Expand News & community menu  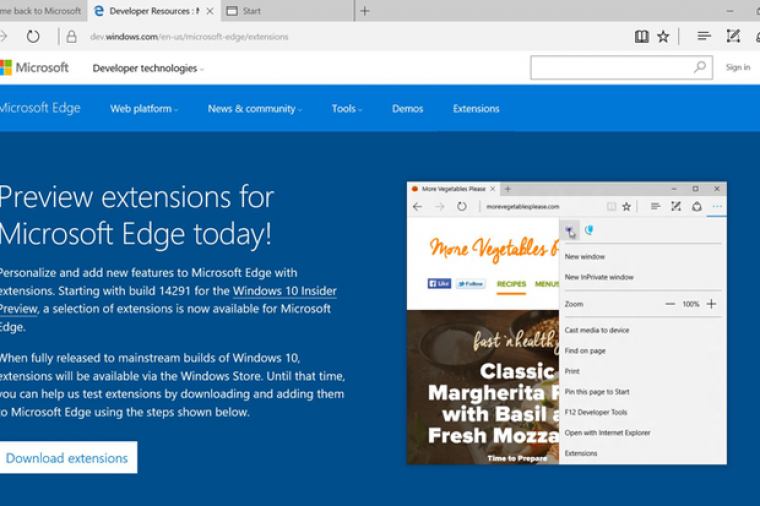tap(255, 109)
